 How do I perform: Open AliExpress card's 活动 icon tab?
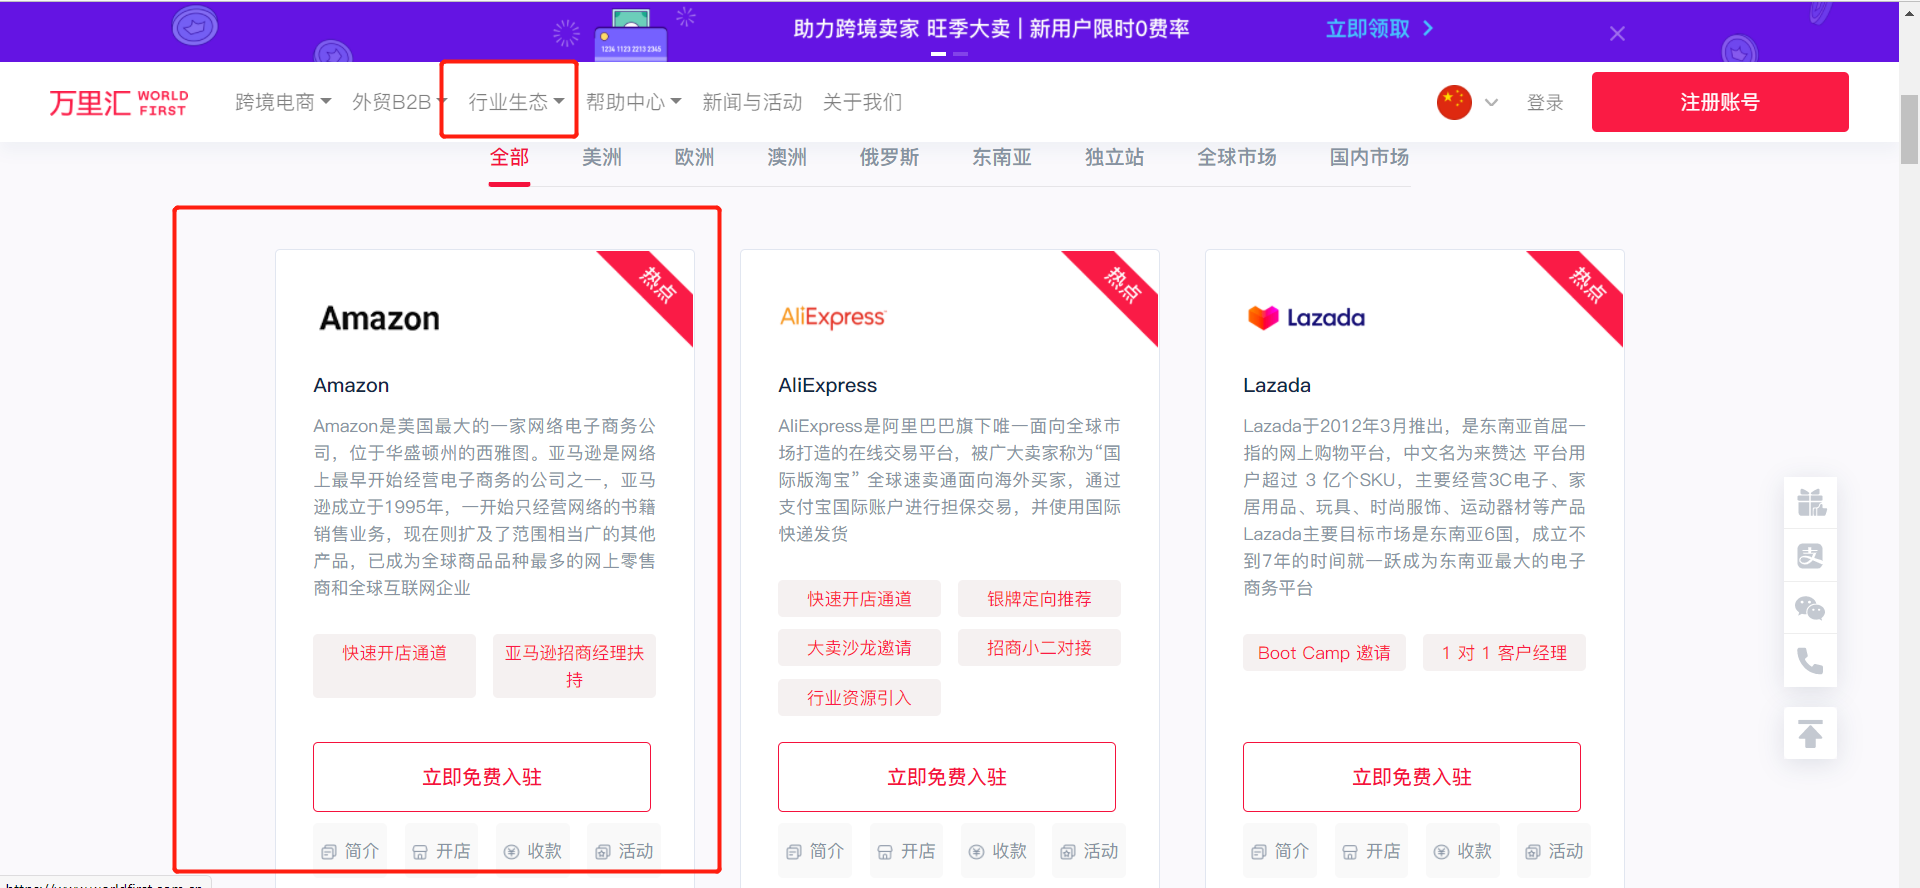coord(1089,851)
